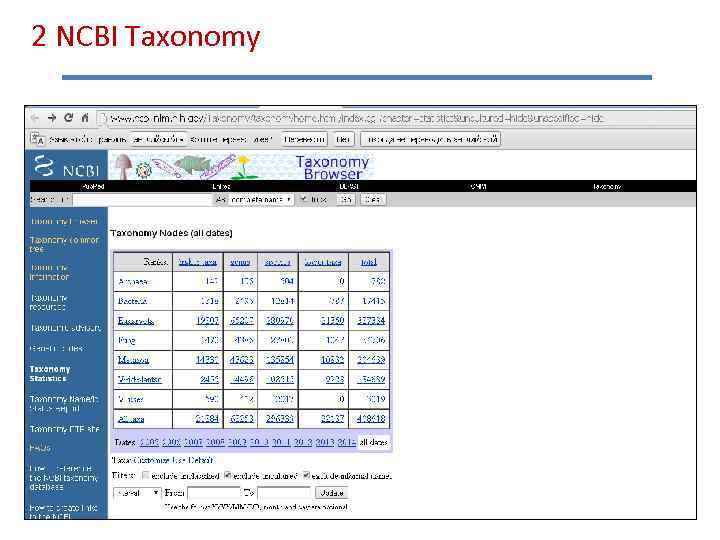Screen dimensions: 720x540
Task: Click the browser forward arrow
Action: pyautogui.click(x=52, y=118)
